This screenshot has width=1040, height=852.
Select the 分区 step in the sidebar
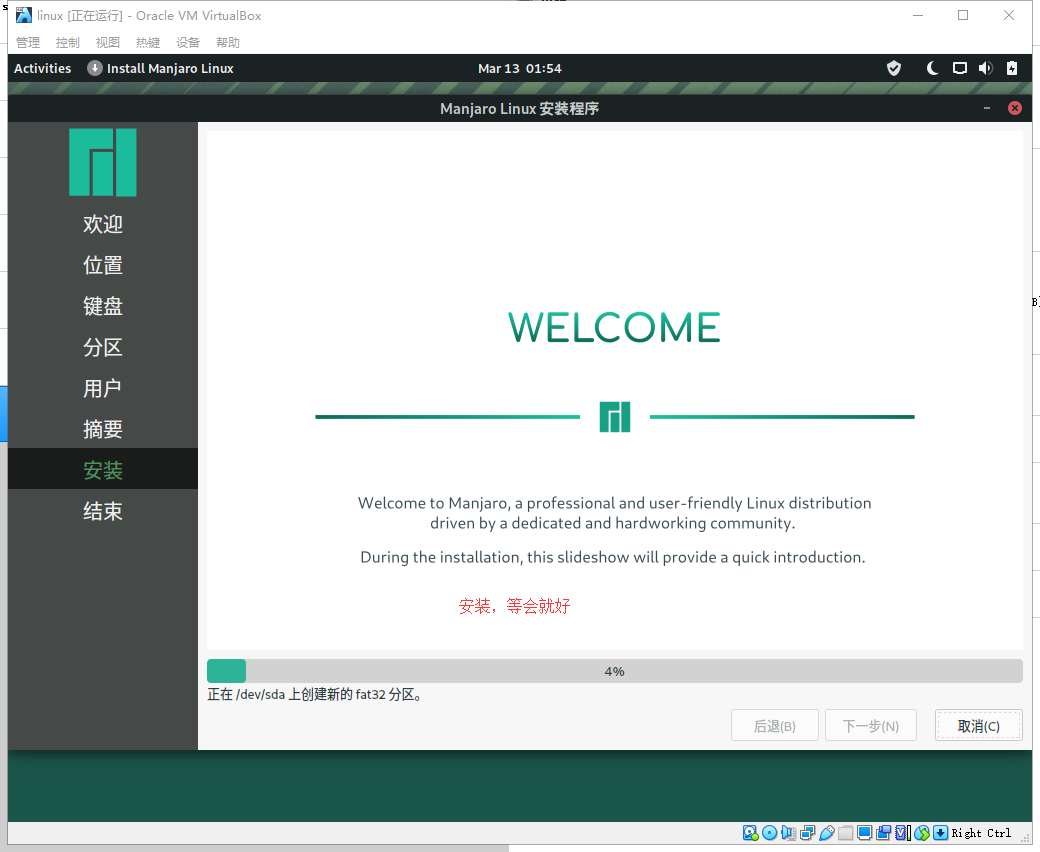coord(103,347)
